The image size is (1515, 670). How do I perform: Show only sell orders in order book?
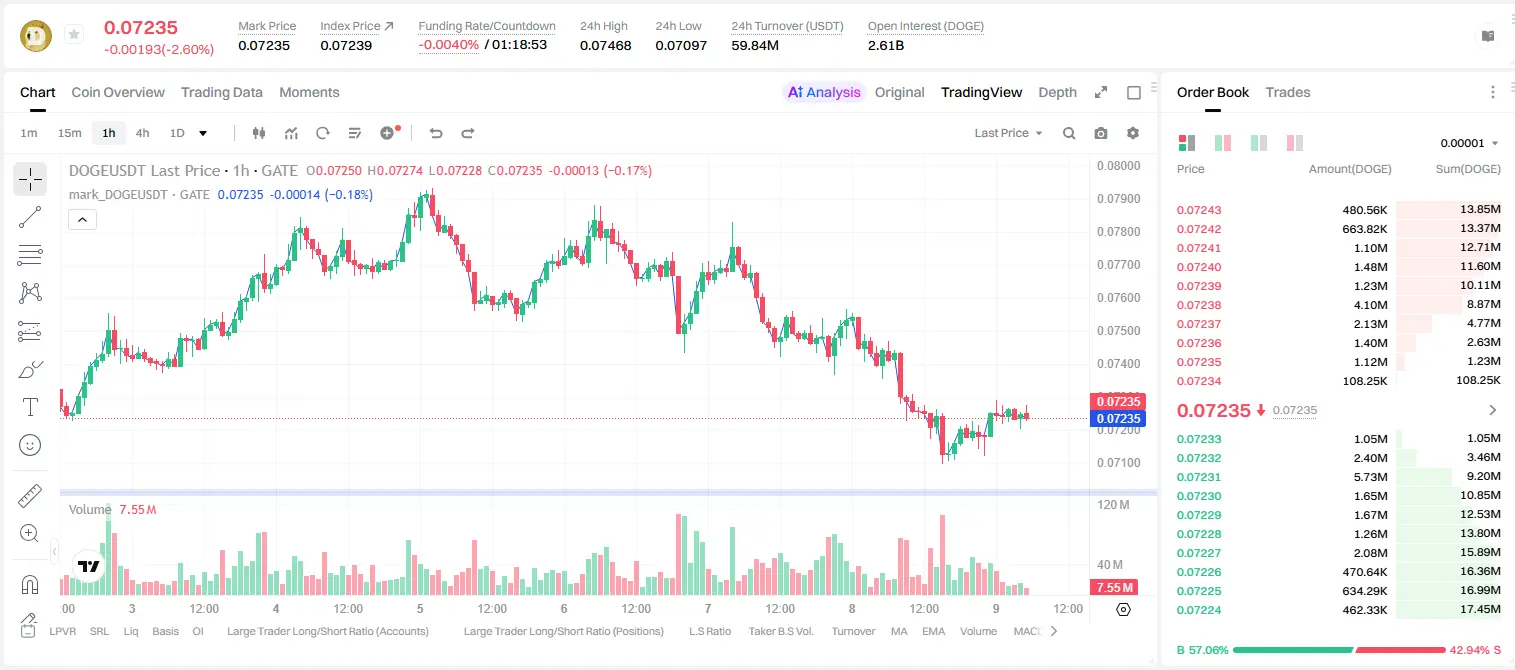pos(1296,143)
